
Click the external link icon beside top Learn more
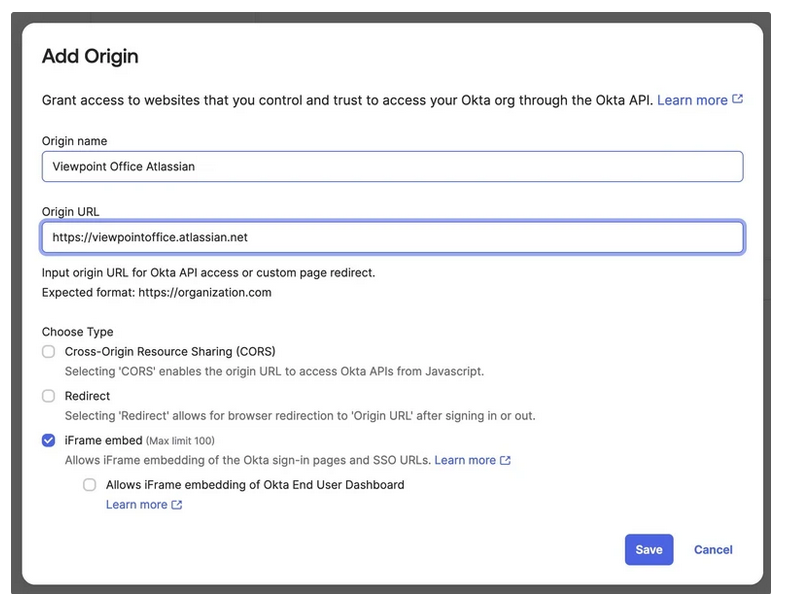[738, 100]
